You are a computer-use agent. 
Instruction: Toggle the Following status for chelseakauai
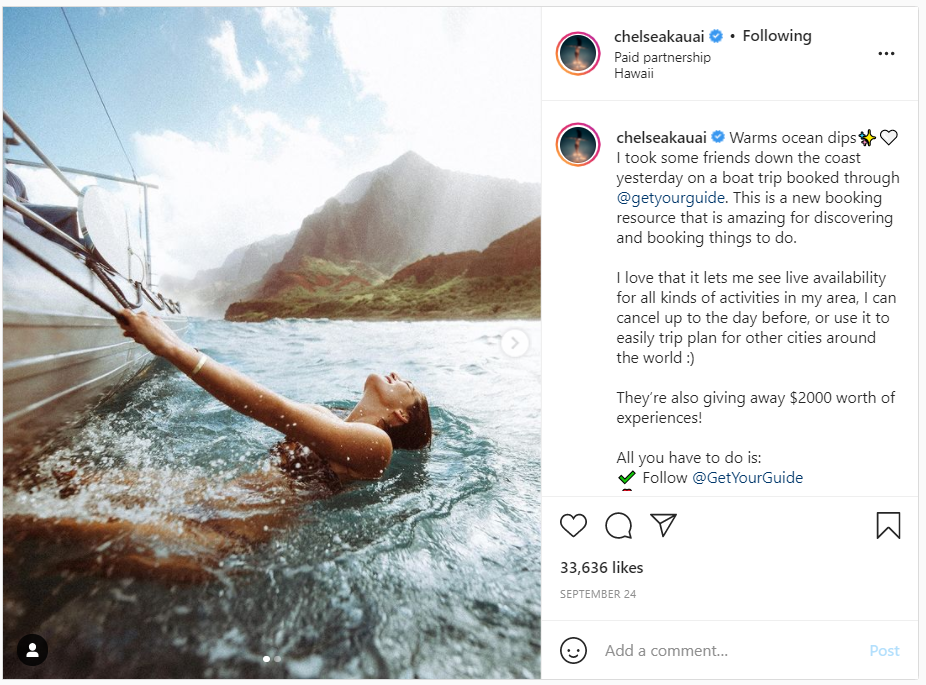[777, 36]
